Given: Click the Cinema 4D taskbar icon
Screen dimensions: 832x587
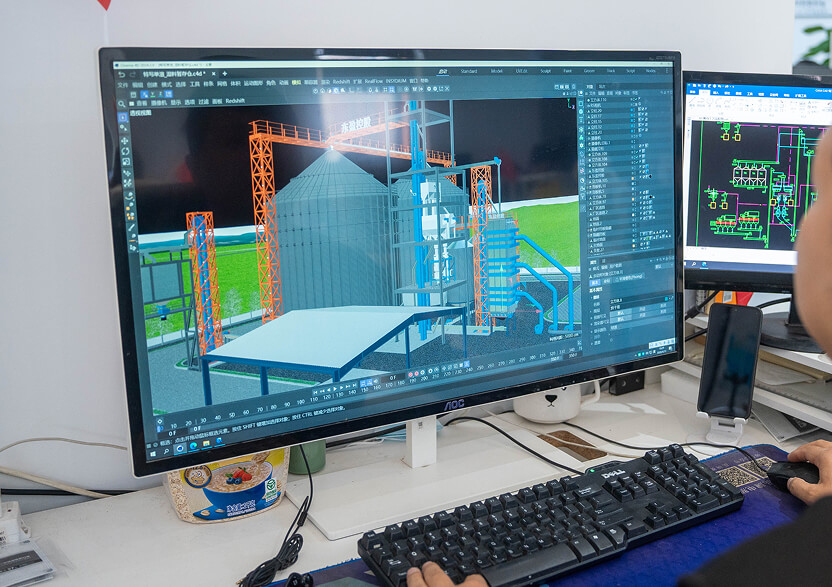Looking at the screenshot, I should pos(180,448).
